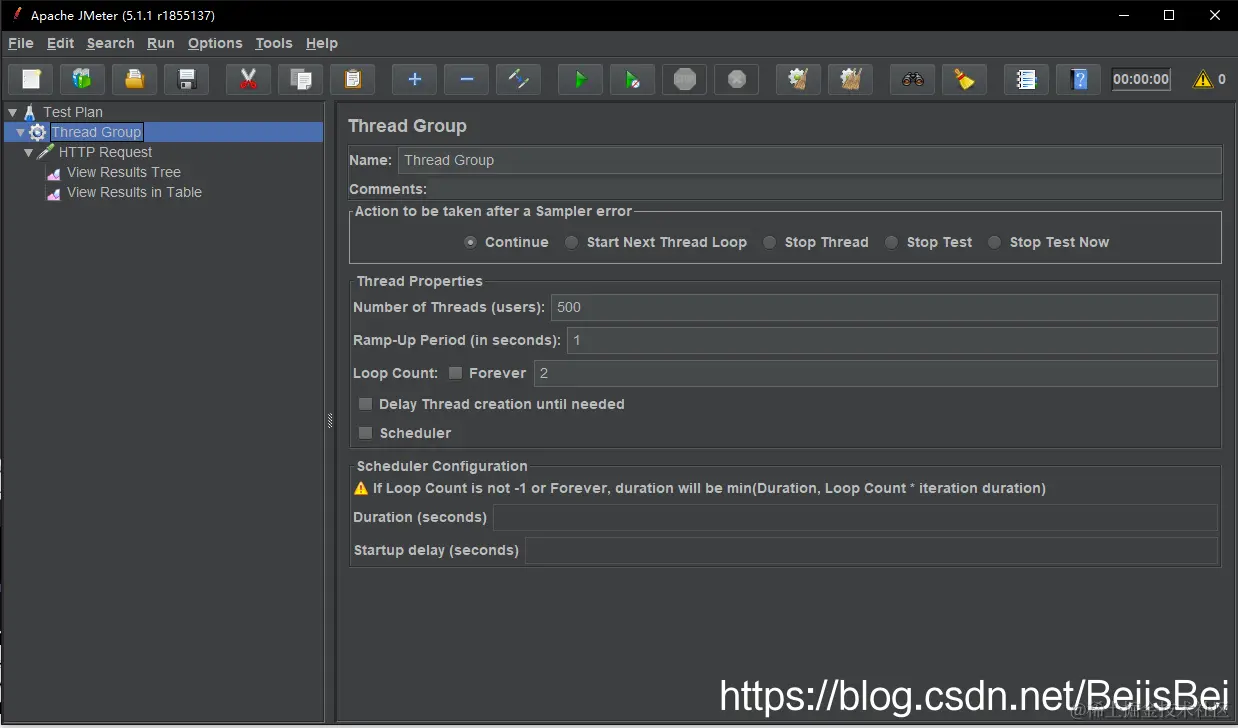The width and height of the screenshot is (1238, 728).
Task: Click the New test plan icon
Action: coord(31,79)
